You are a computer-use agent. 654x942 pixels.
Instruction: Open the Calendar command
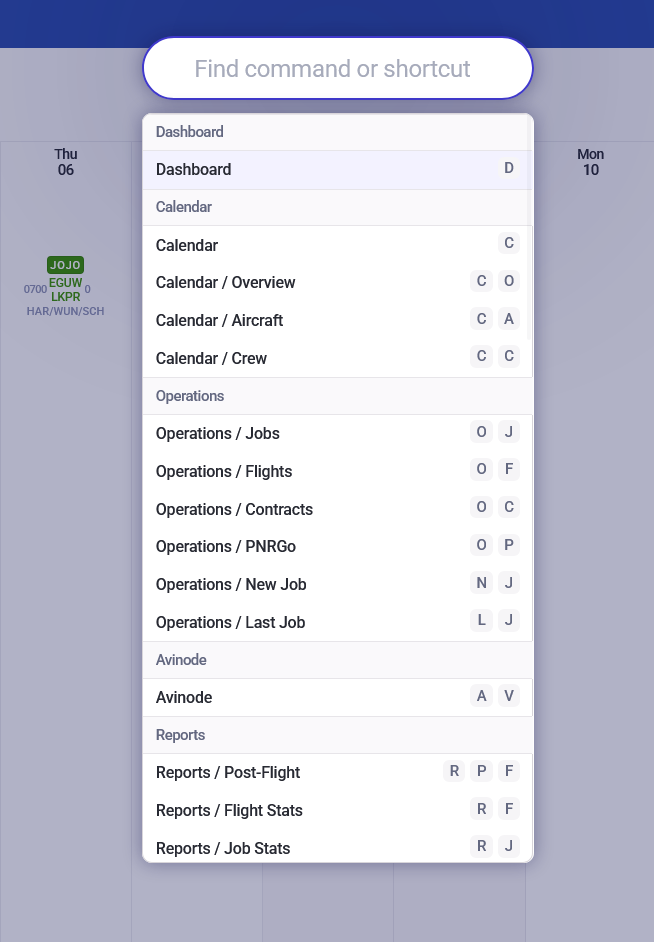(x=337, y=245)
